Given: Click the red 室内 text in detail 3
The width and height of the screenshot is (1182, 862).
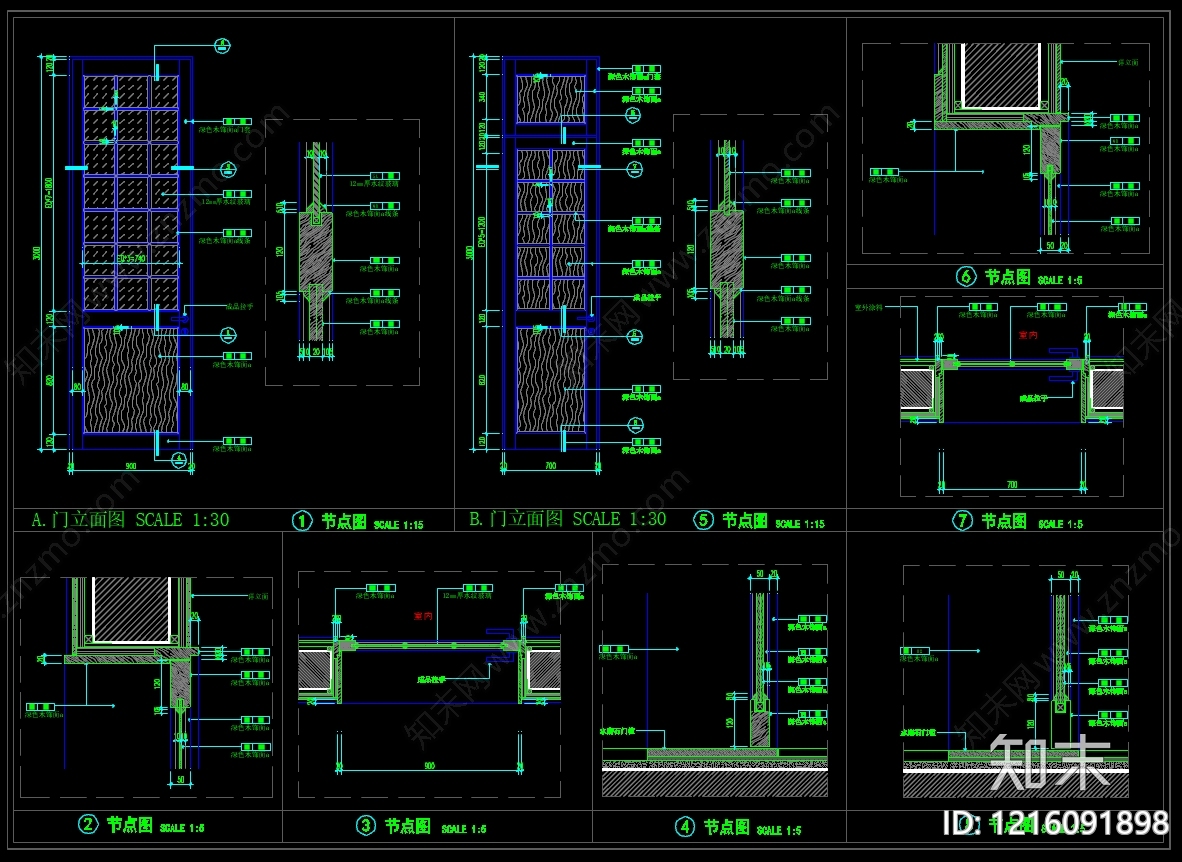Looking at the screenshot, I should (423, 616).
